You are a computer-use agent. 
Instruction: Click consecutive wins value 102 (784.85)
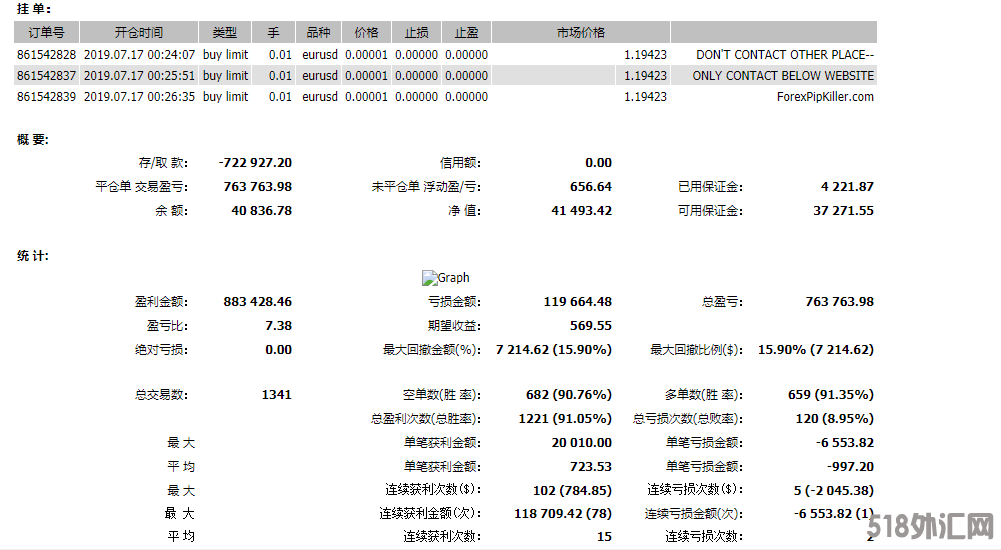click(572, 491)
